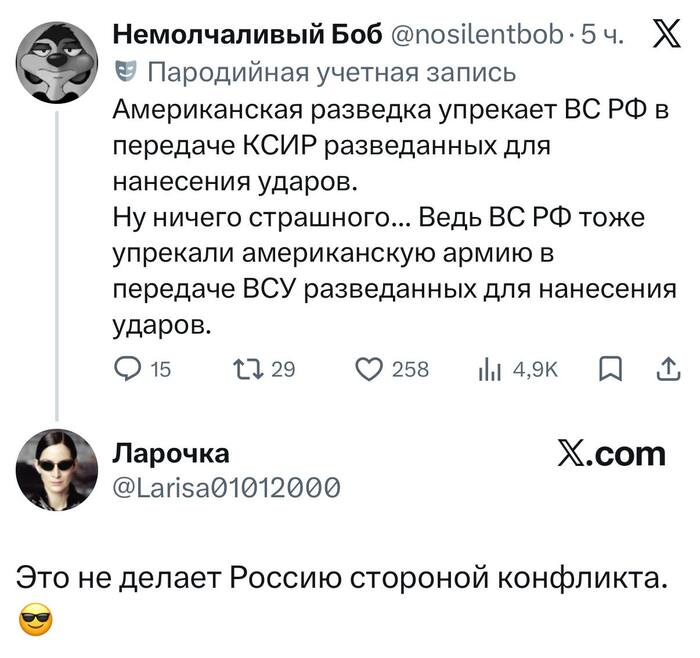Screen dimensions: 700x658
Task: Click the reply speech bubble icon
Action: click(129, 371)
